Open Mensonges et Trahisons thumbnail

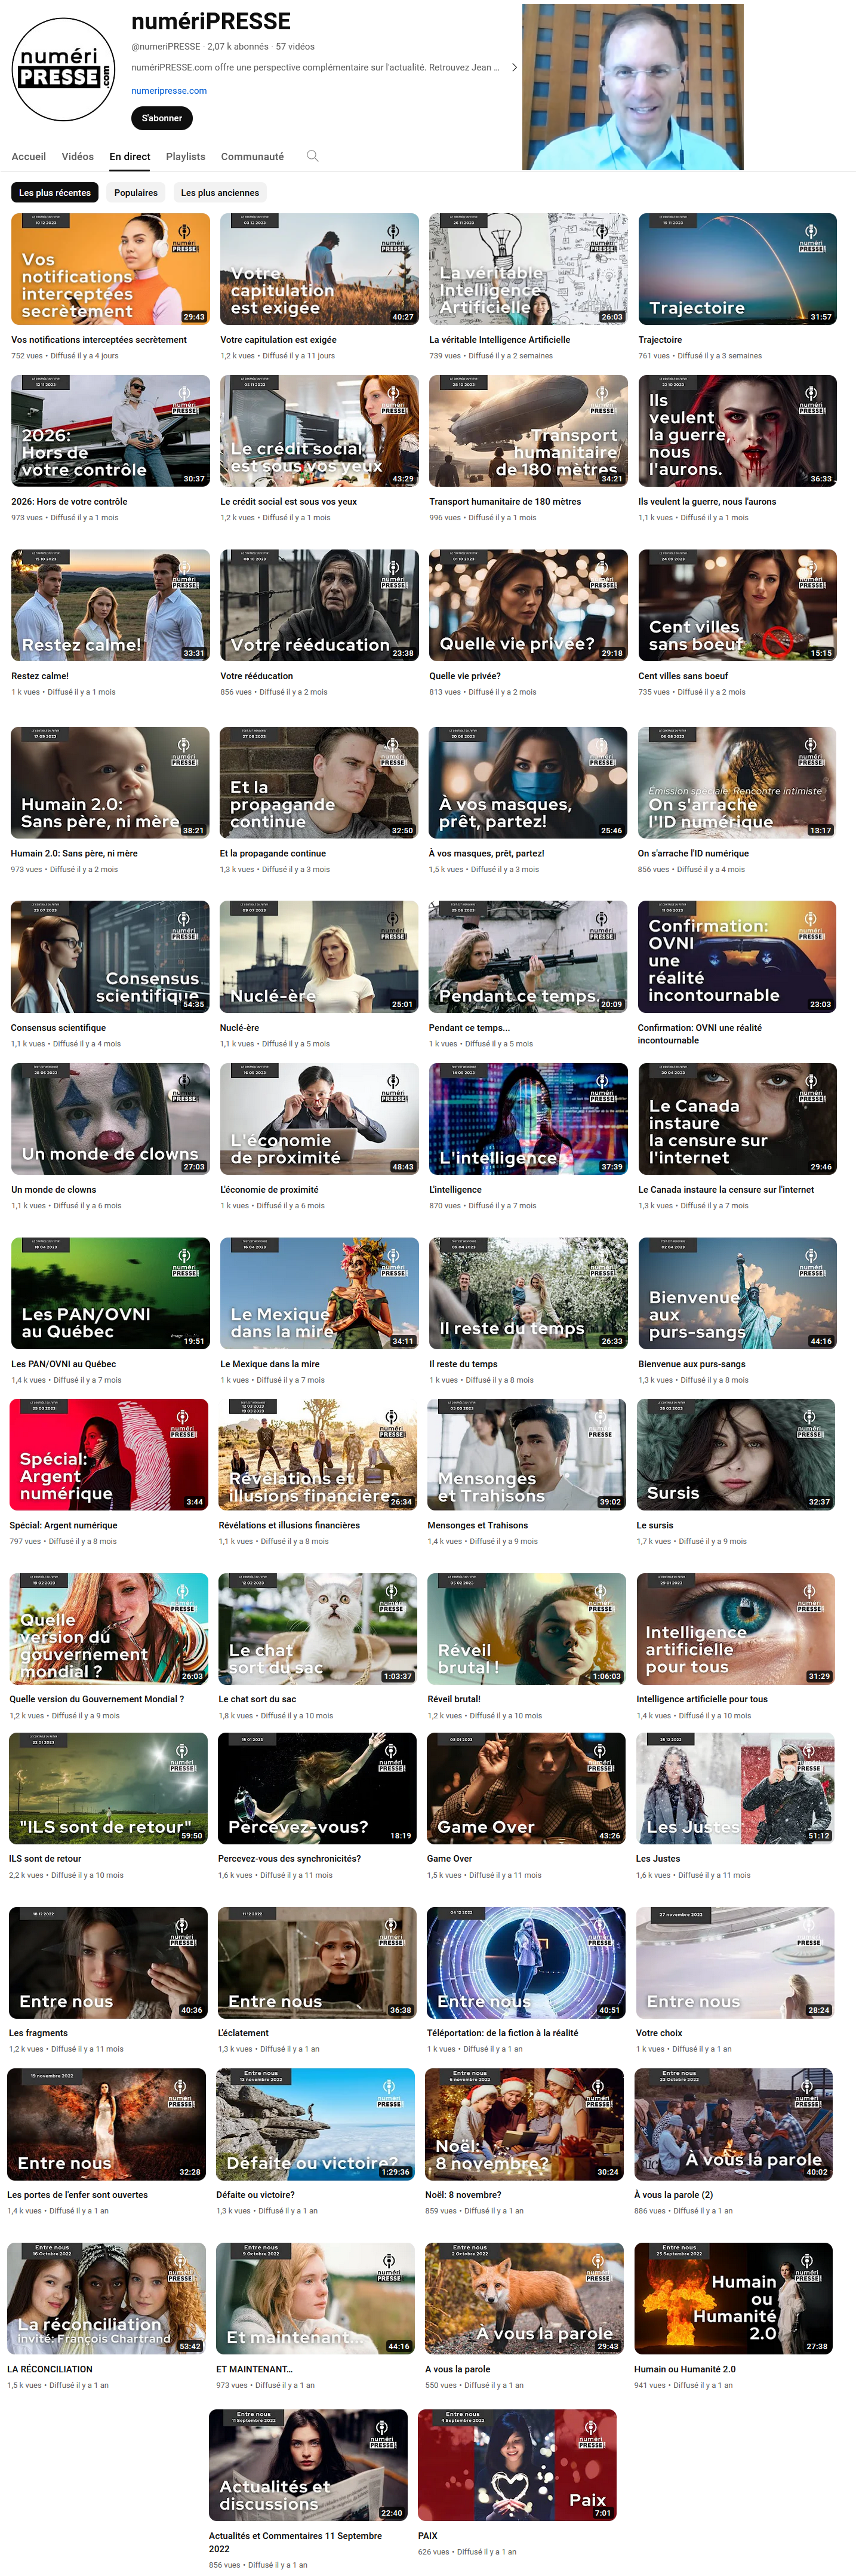[526, 1455]
